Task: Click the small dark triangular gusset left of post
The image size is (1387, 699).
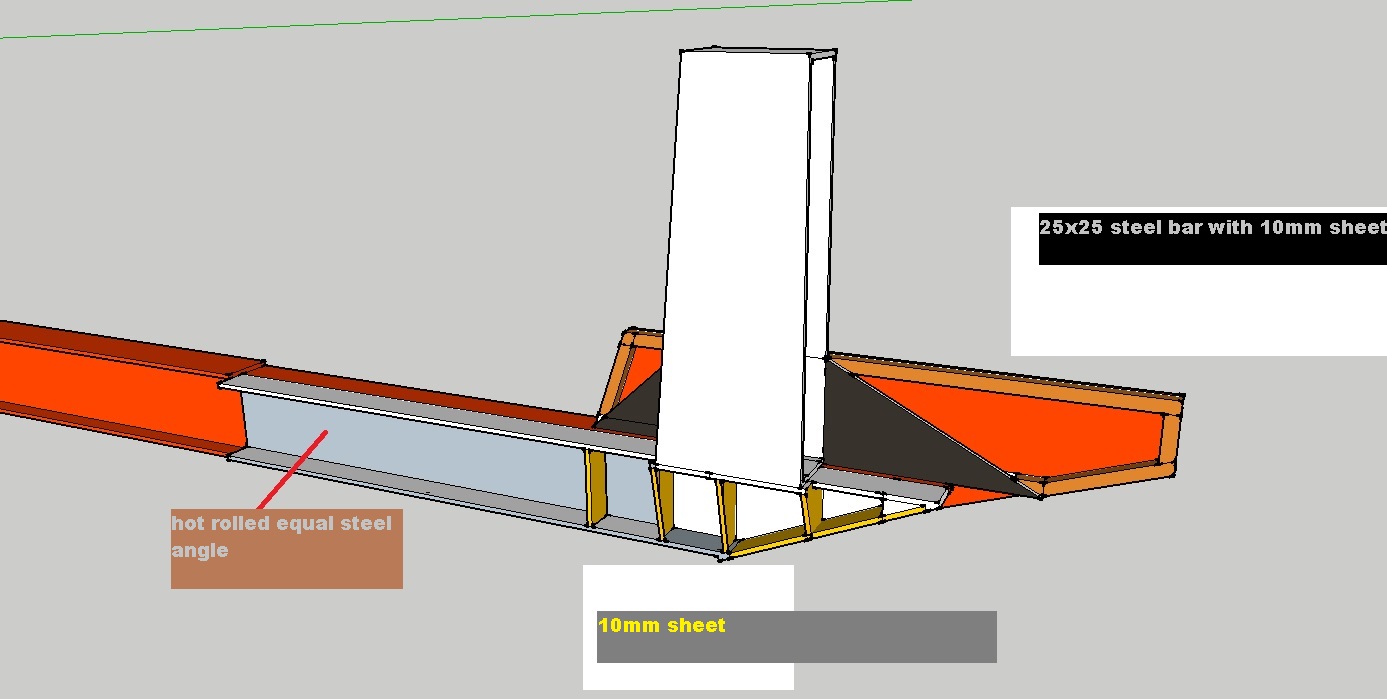Action: (633, 407)
